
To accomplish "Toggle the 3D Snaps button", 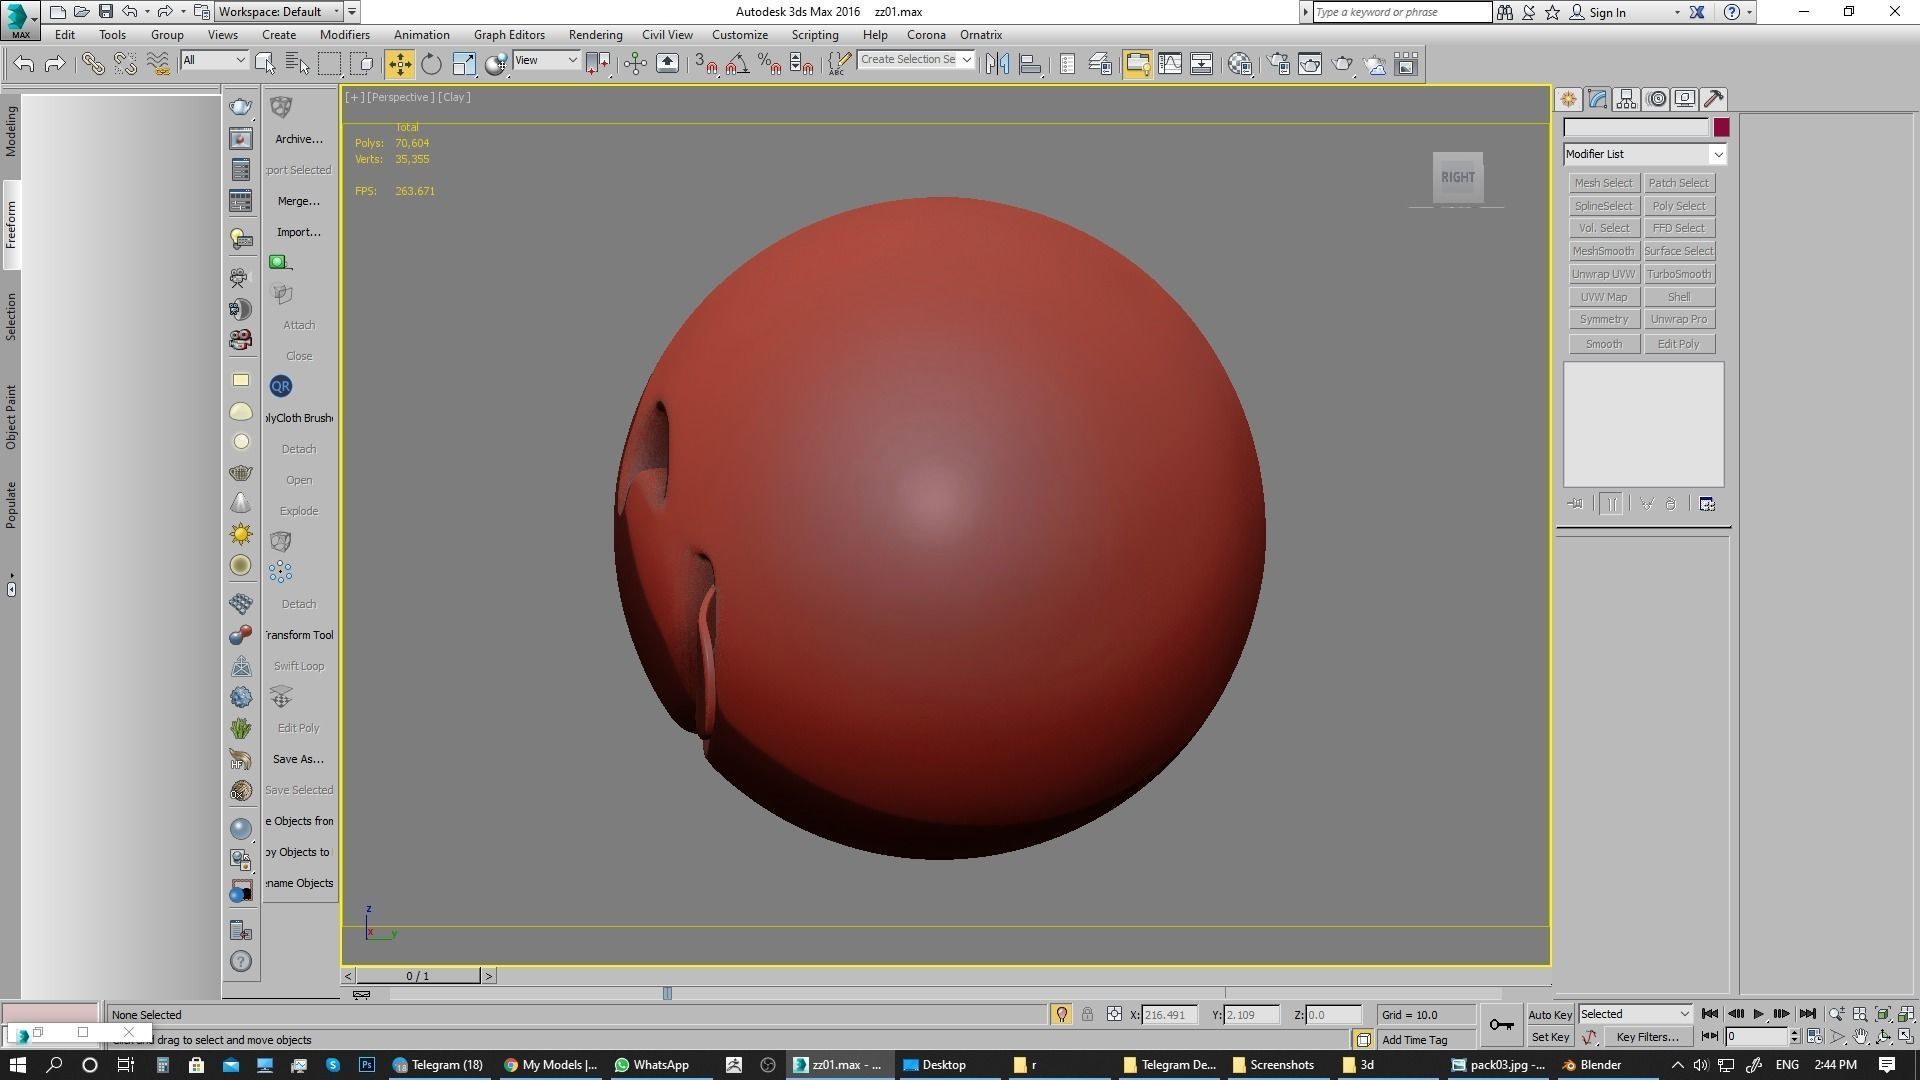I will click(x=705, y=64).
